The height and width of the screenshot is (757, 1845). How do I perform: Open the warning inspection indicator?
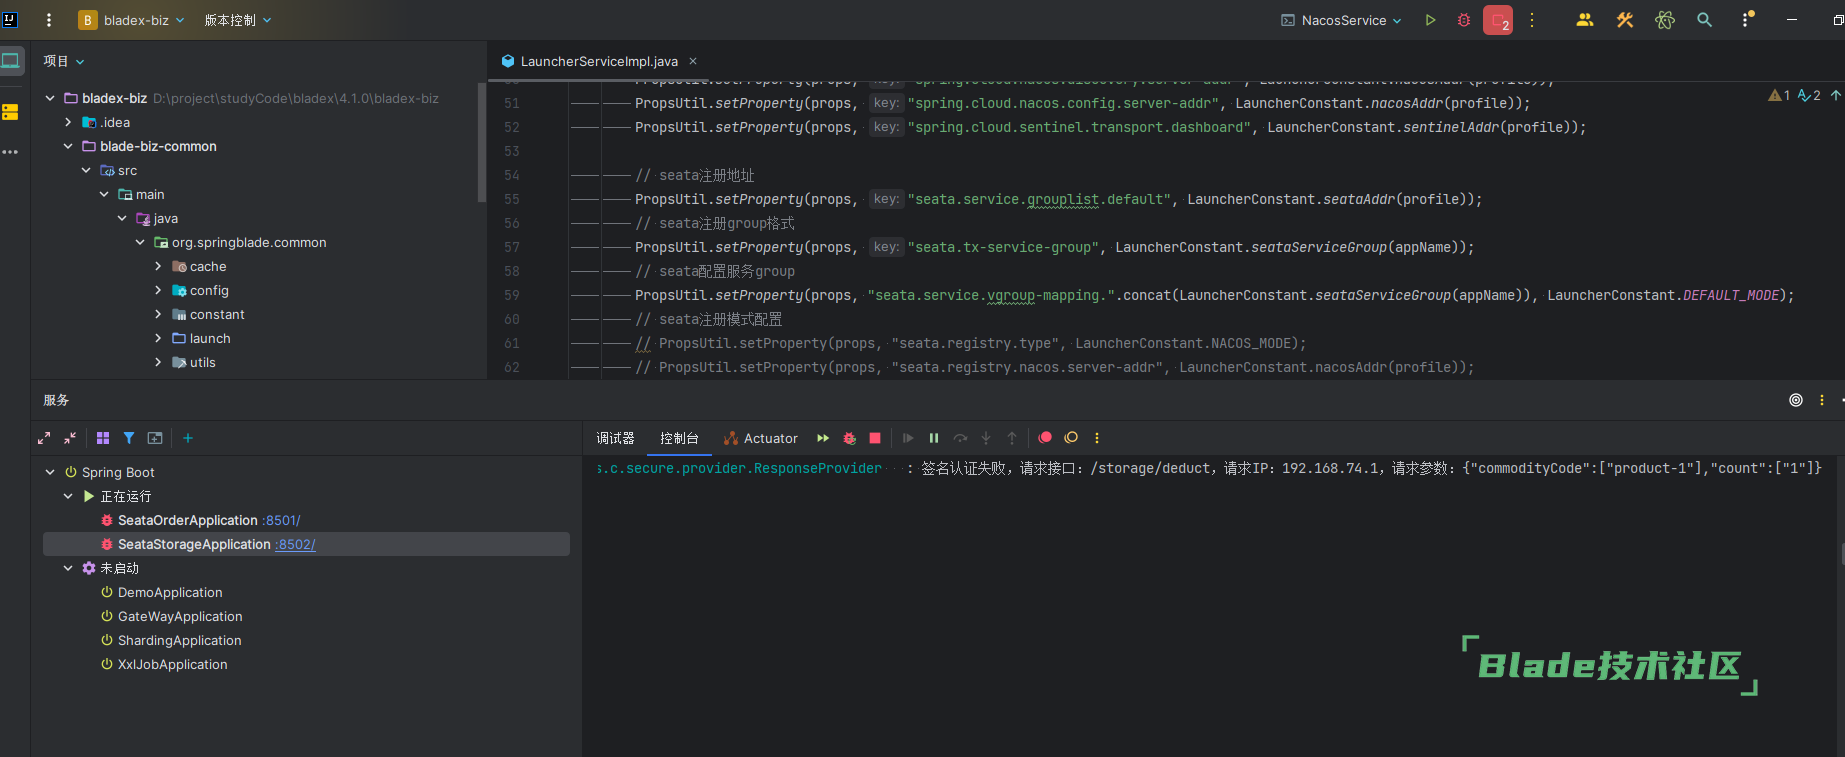point(1780,95)
